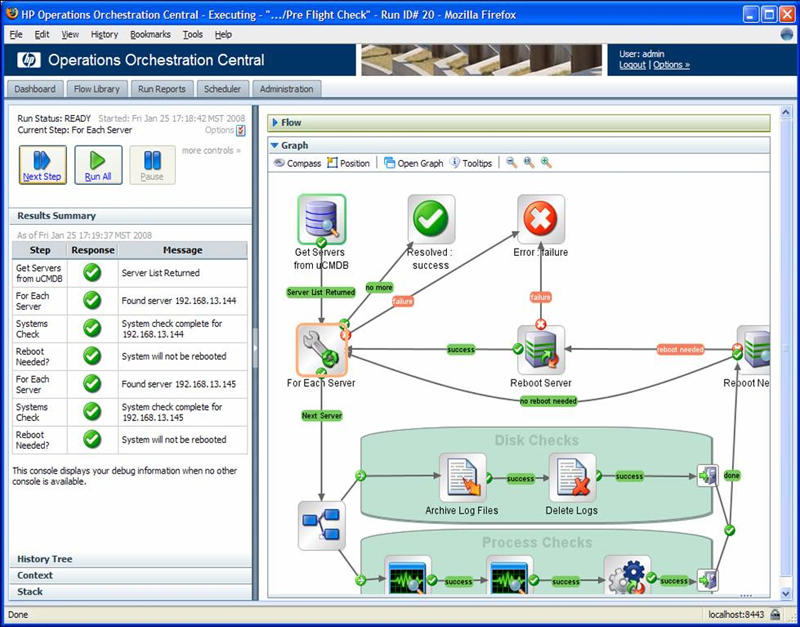The height and width of the screenshot is (627, 800).
Task: Open the Help menu
Action: tap(223, 34)
